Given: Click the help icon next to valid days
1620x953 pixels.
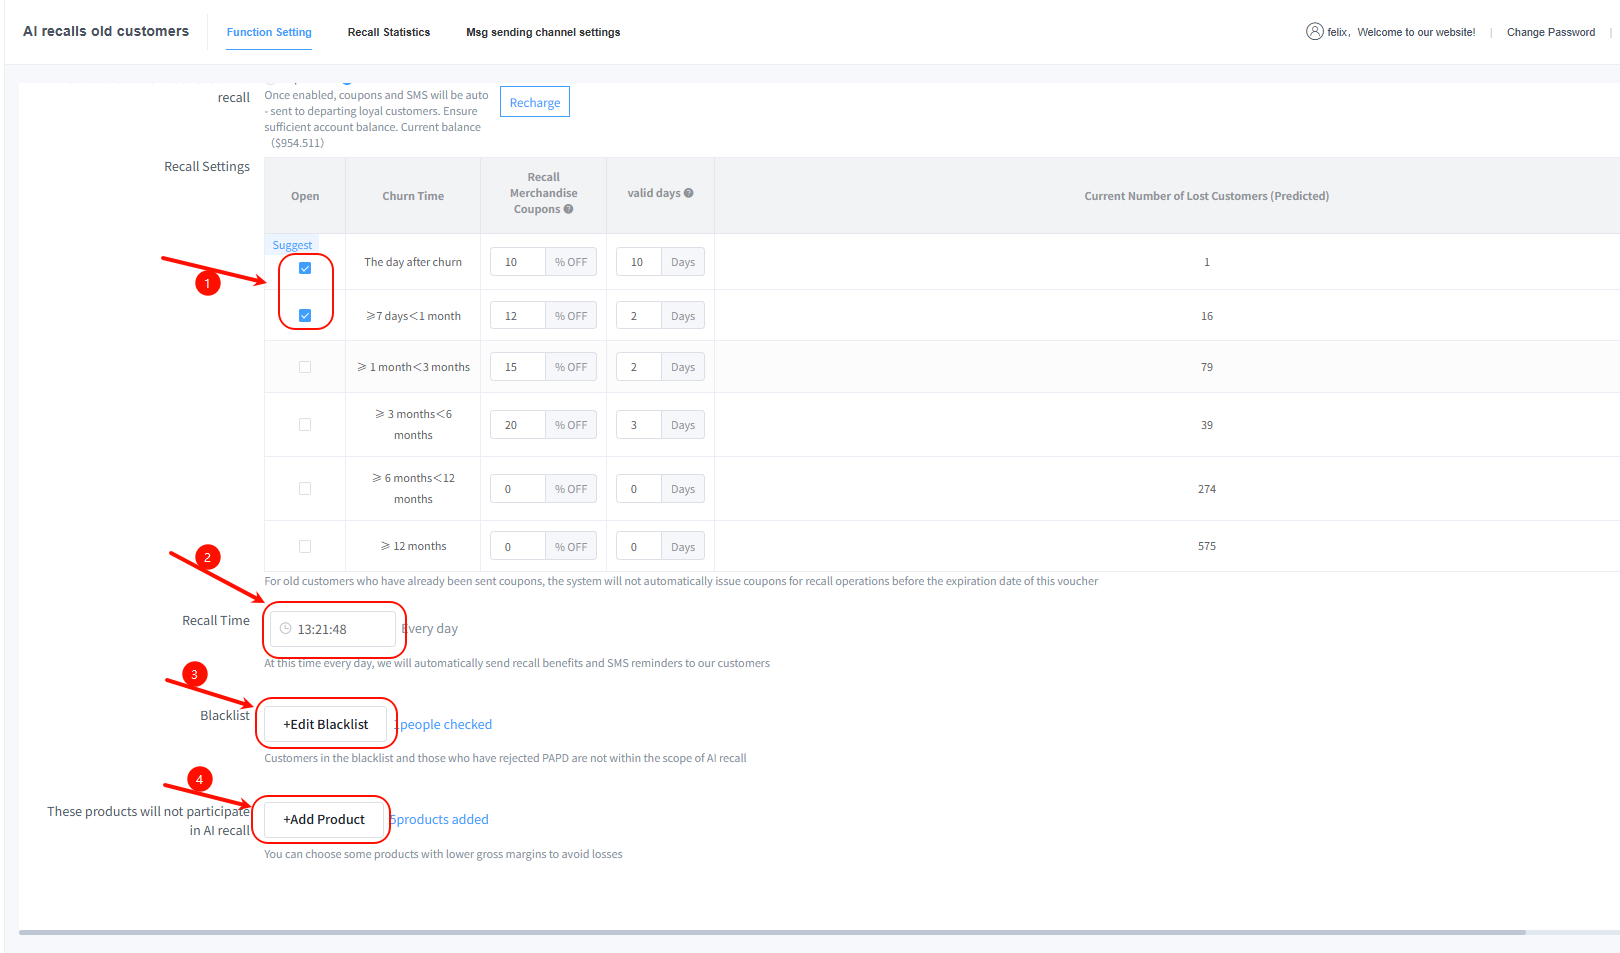Looking at the screenshot, I should pos(688,193).
